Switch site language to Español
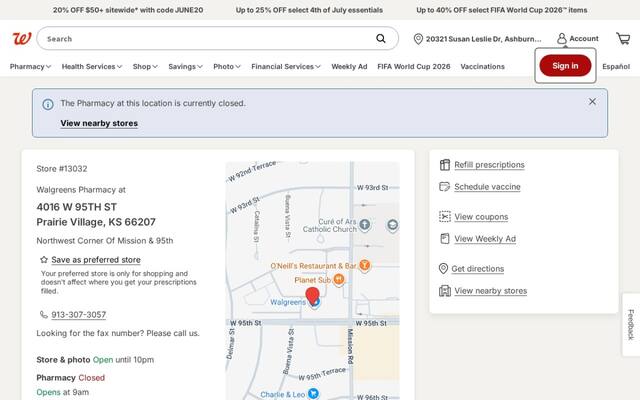The height and width of the screenshot is (400, 640). point(616,67)
